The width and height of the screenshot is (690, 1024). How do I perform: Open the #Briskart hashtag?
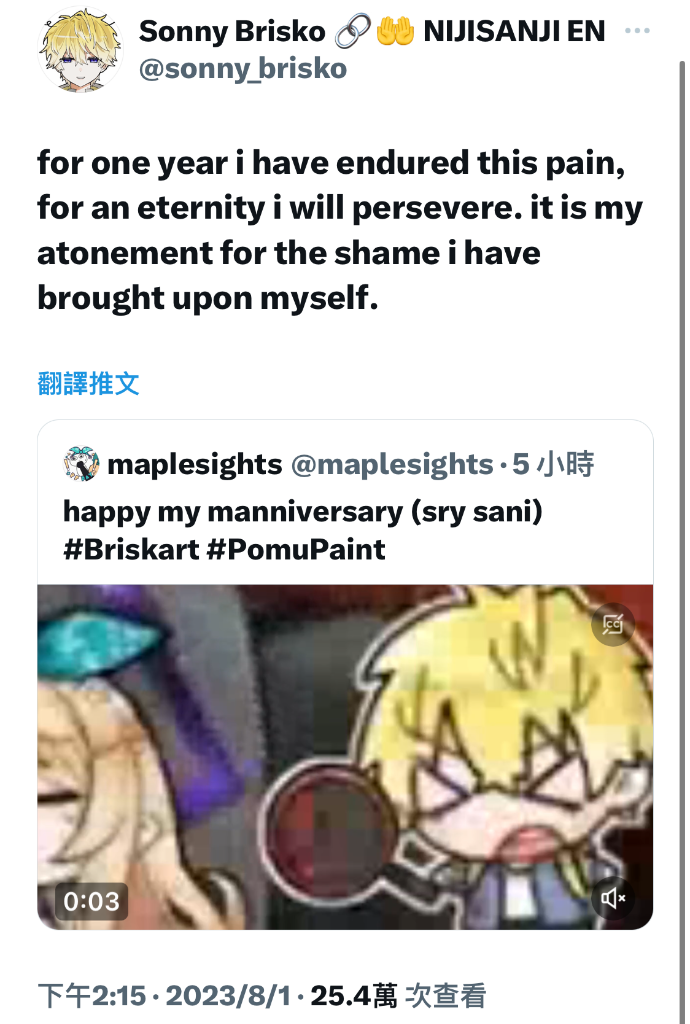click(x=131, y=549)
